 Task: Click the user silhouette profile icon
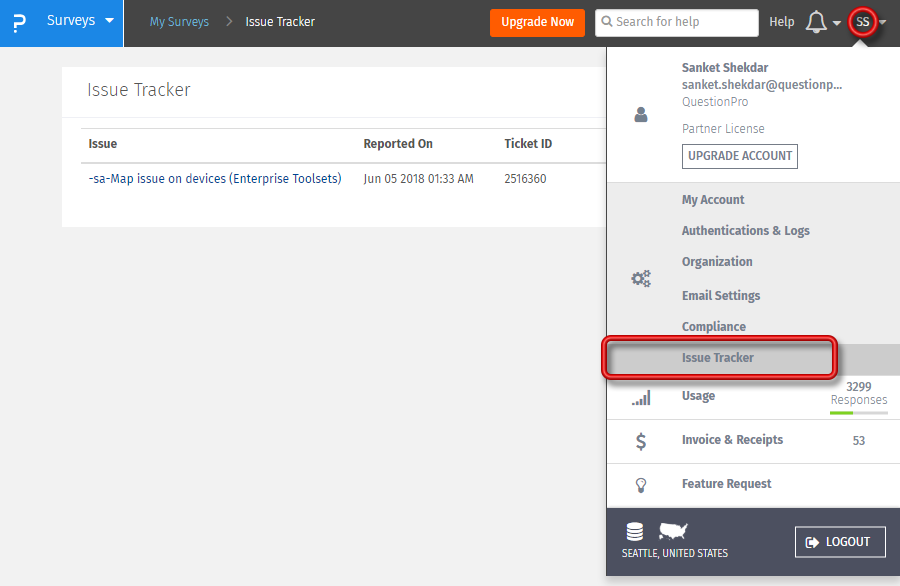[641, 115]
